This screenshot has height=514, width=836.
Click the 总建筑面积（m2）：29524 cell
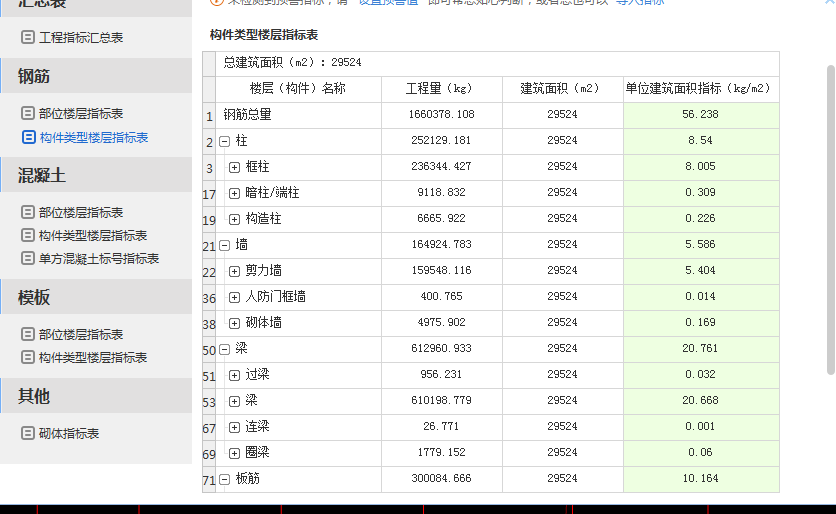pos(497,63)
